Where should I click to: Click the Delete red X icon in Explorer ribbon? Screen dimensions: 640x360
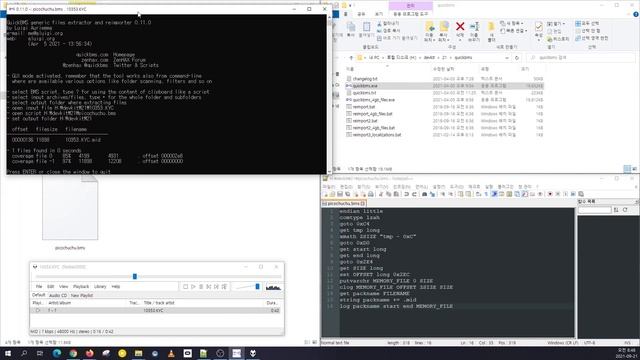tap(460, 27)
